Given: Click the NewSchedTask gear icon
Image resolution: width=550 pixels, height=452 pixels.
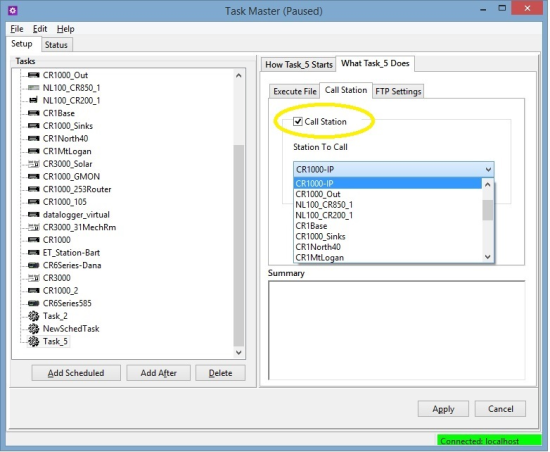Looking at the screenshot, I should [34, 329].
